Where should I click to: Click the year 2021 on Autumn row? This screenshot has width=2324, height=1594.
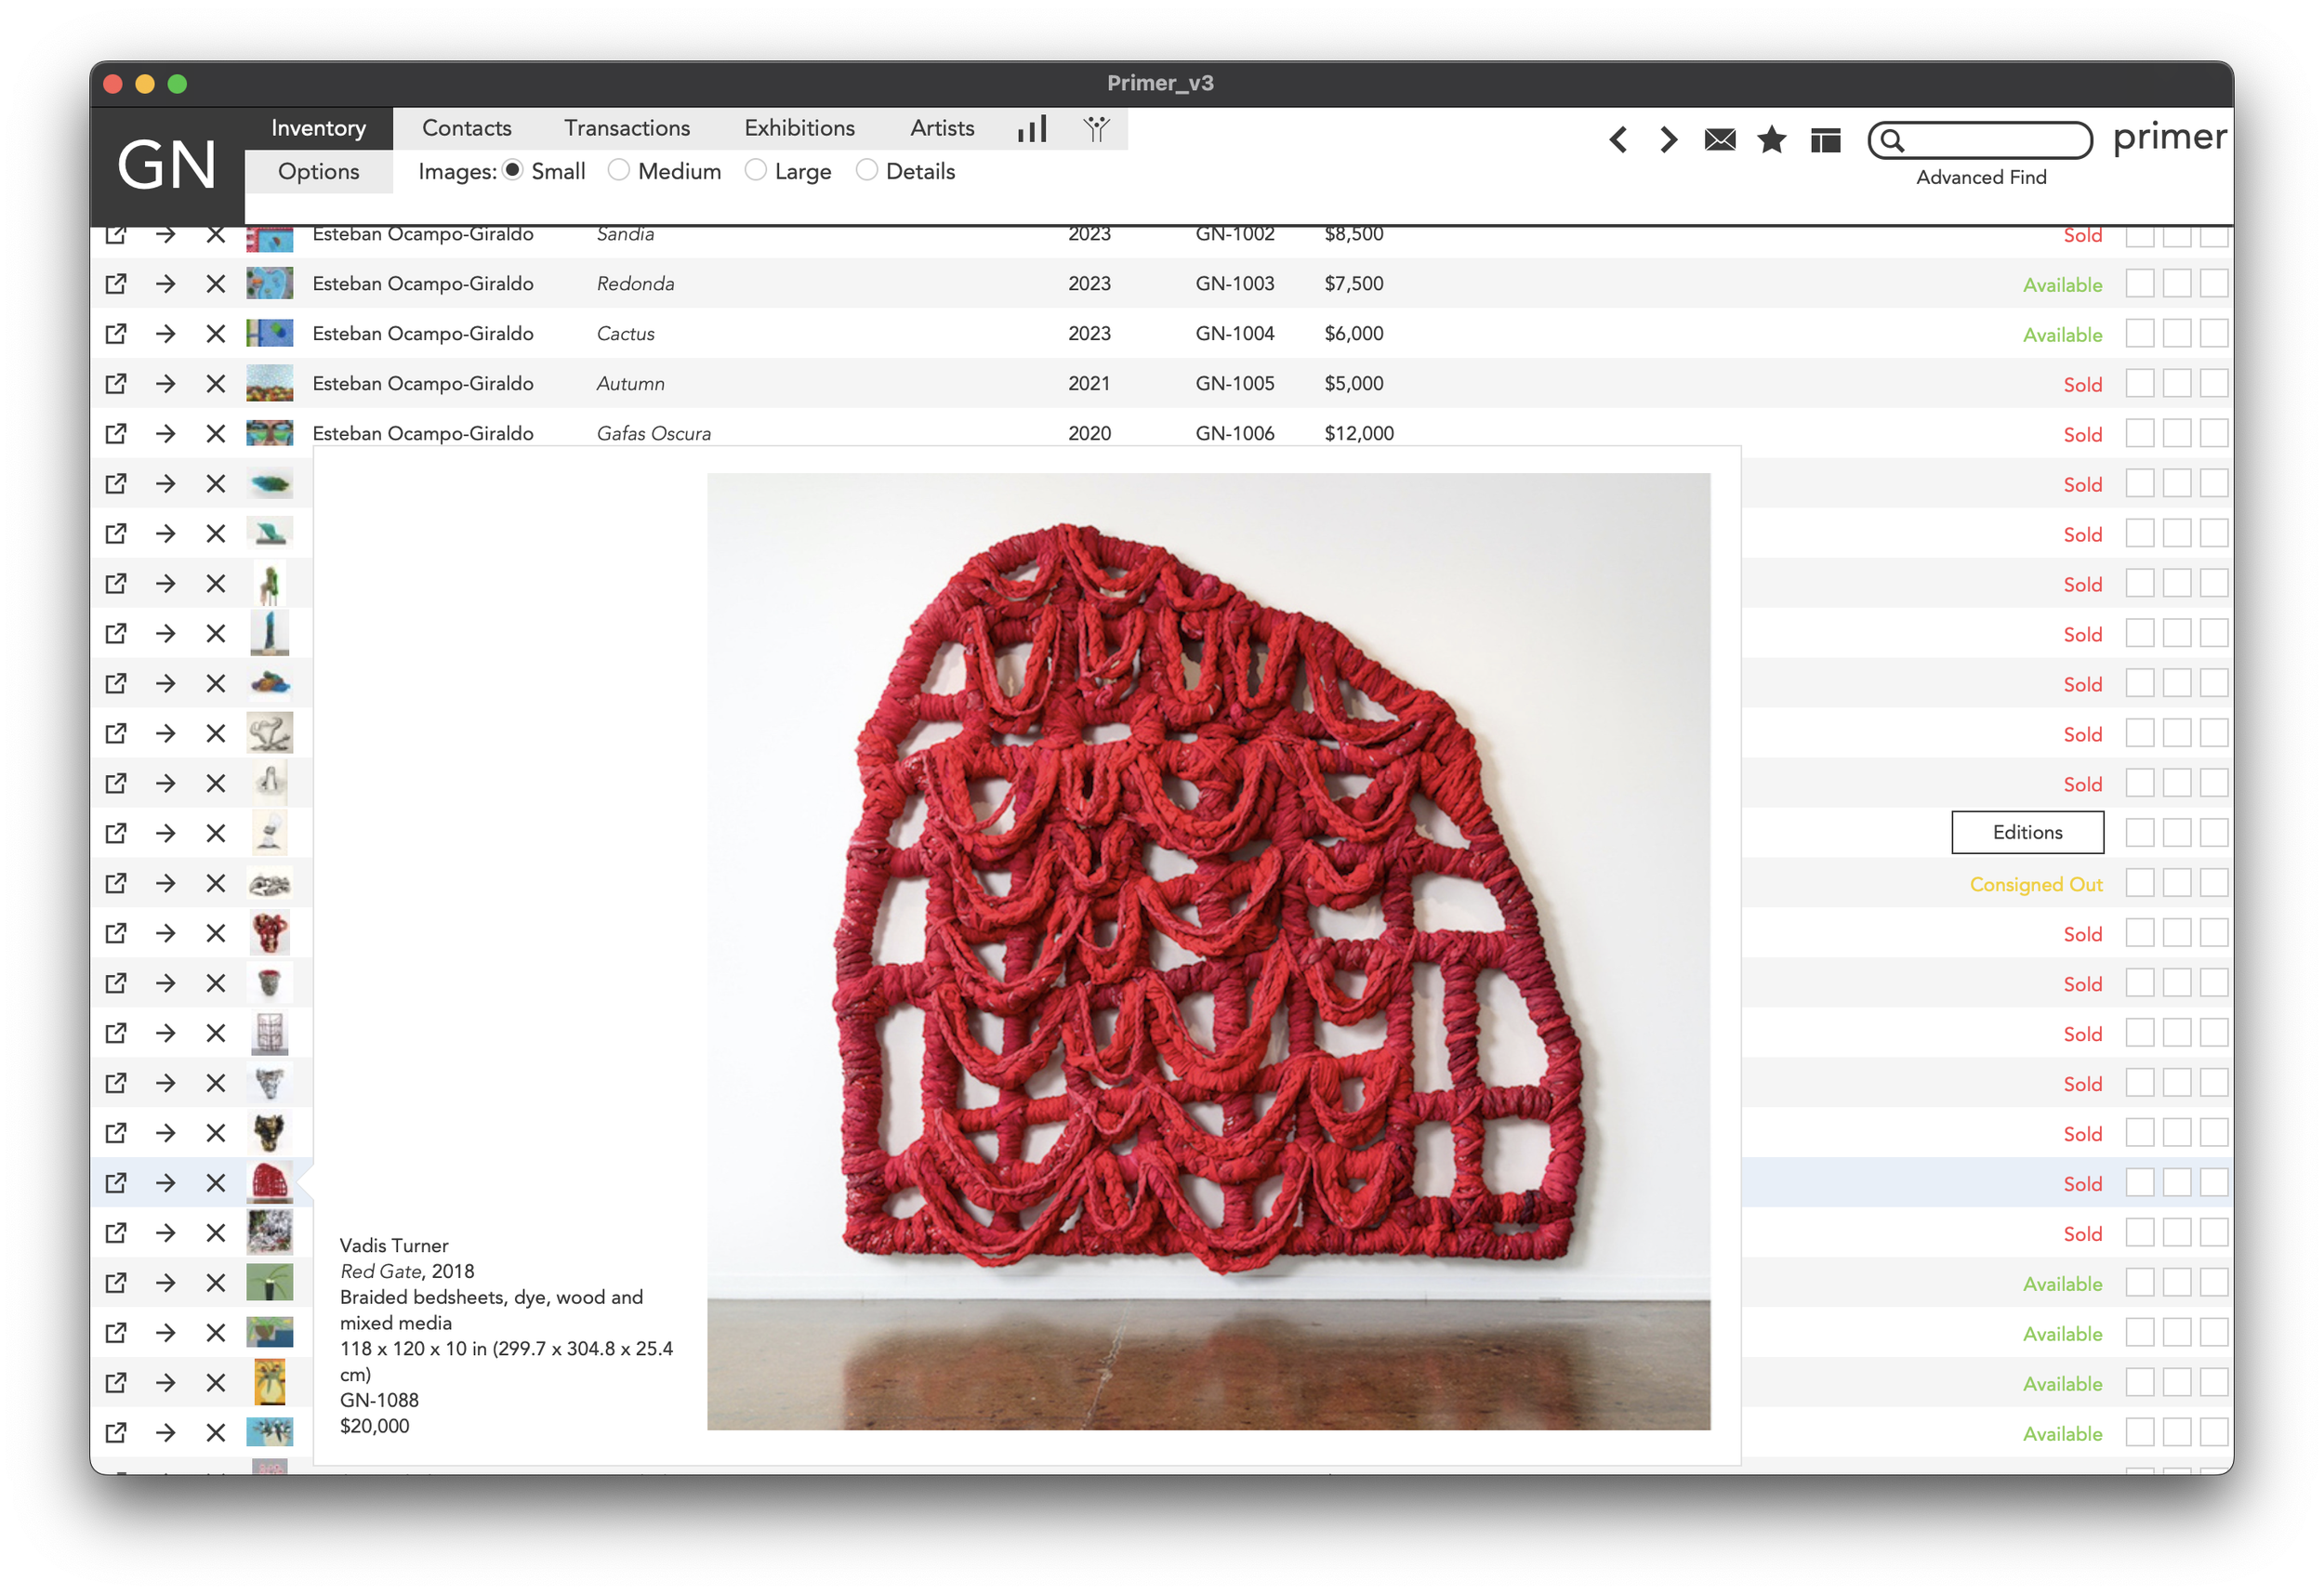click(x=1089, y=384)
